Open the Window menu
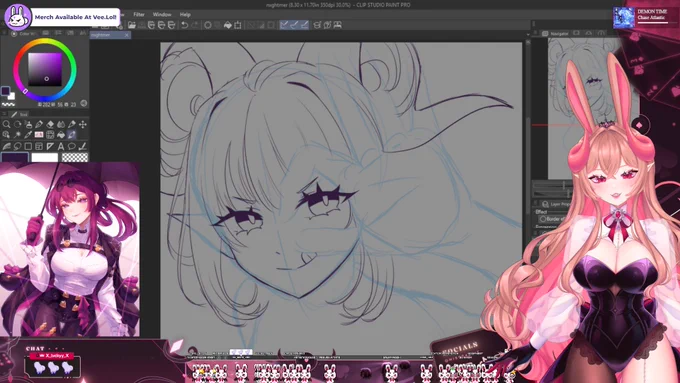 (x=162, y=14)
